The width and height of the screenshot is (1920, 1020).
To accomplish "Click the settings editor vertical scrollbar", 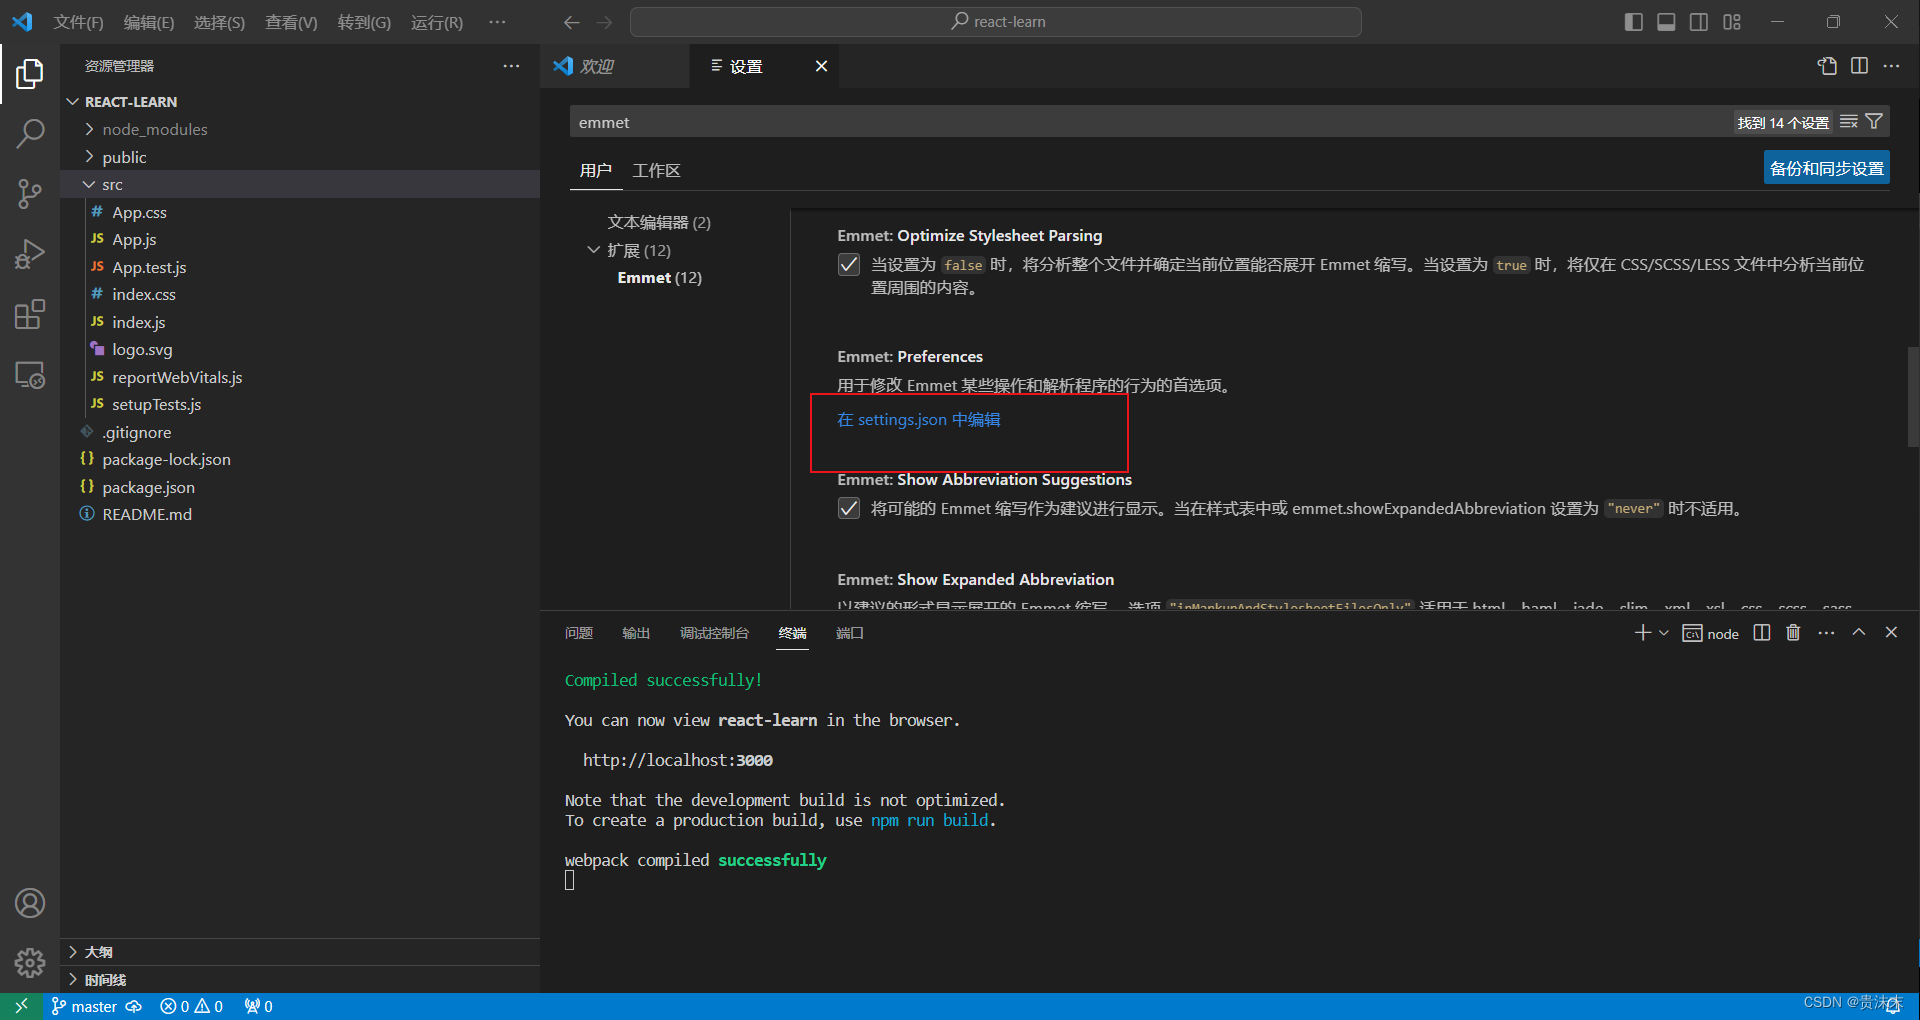I will coord(1913,396).
